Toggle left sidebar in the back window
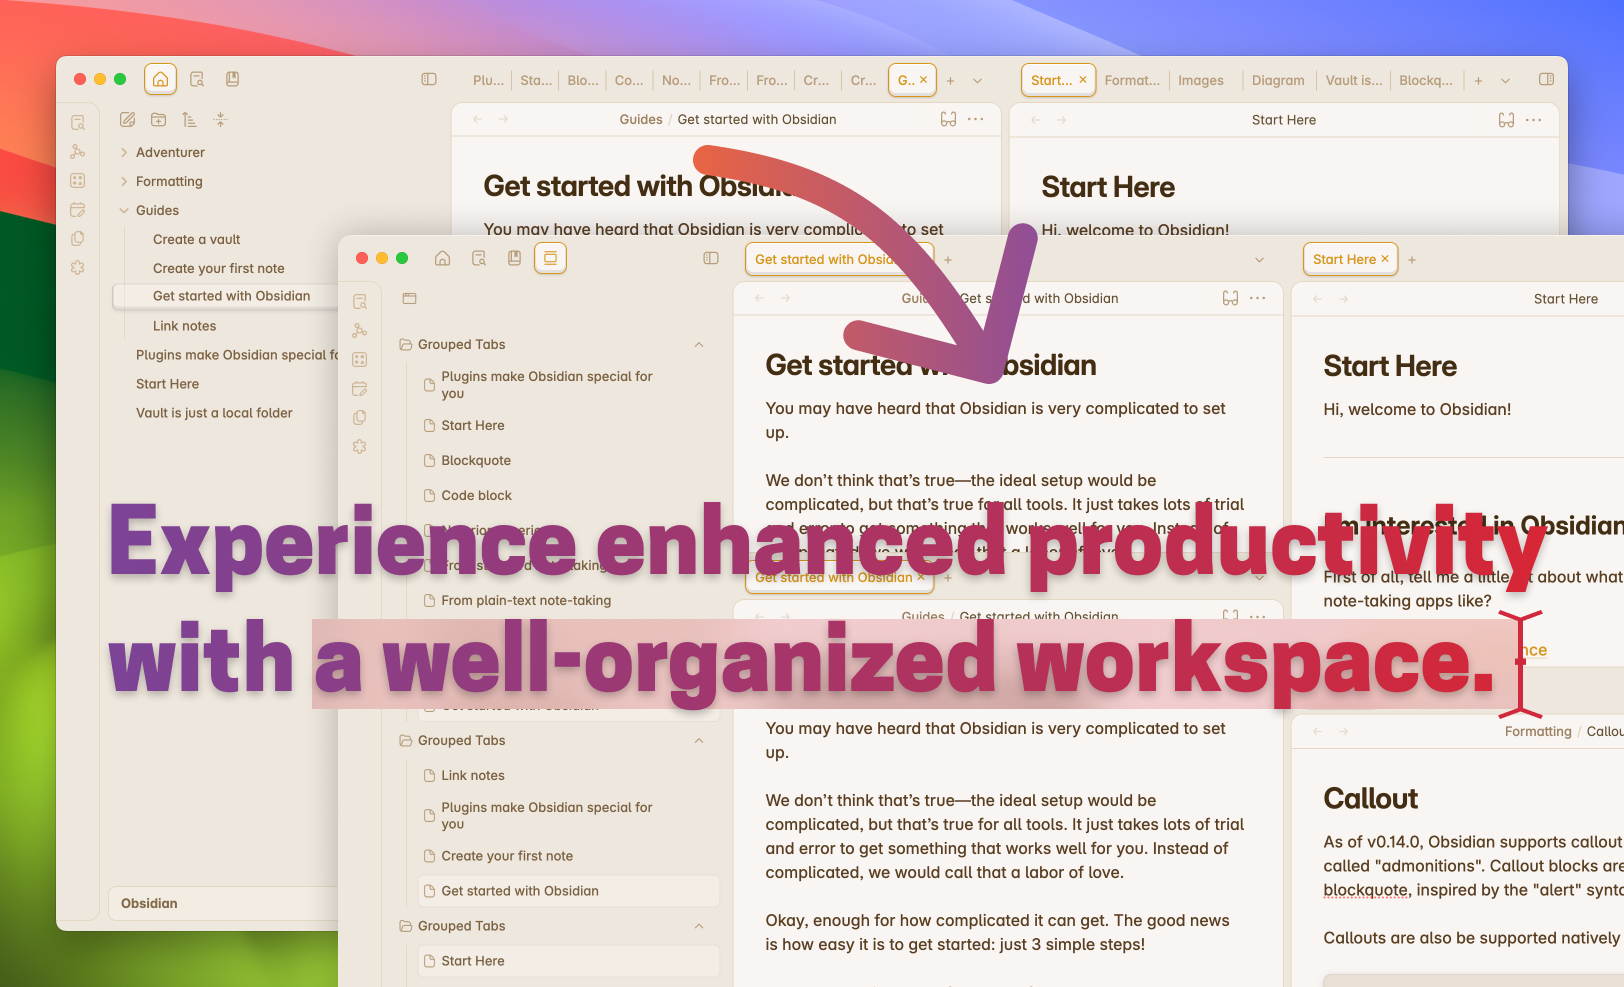This screenshot has height=987, width=1624. tap(429, 79)
